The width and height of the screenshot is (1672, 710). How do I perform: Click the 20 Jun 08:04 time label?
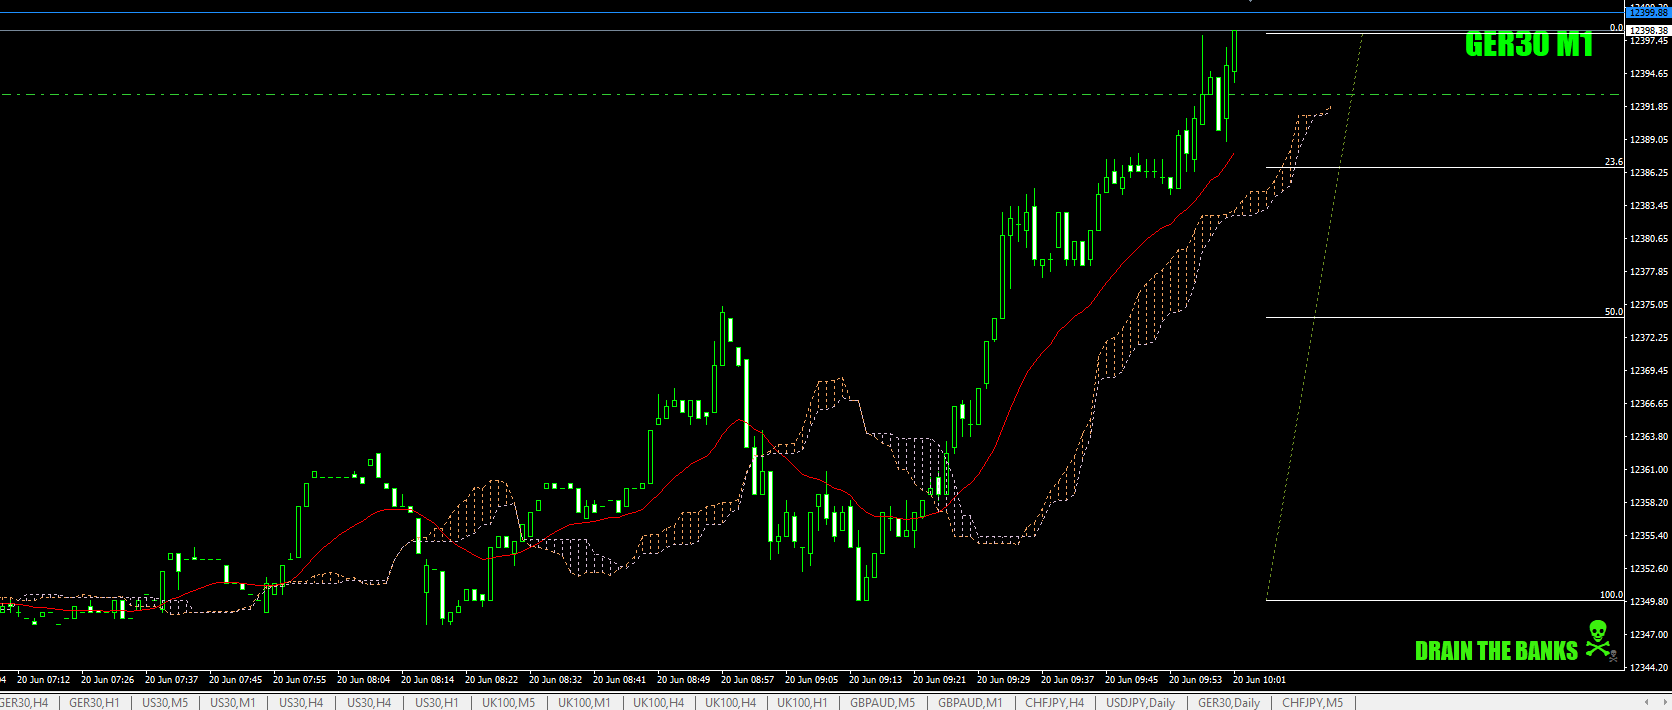(363, 680)
